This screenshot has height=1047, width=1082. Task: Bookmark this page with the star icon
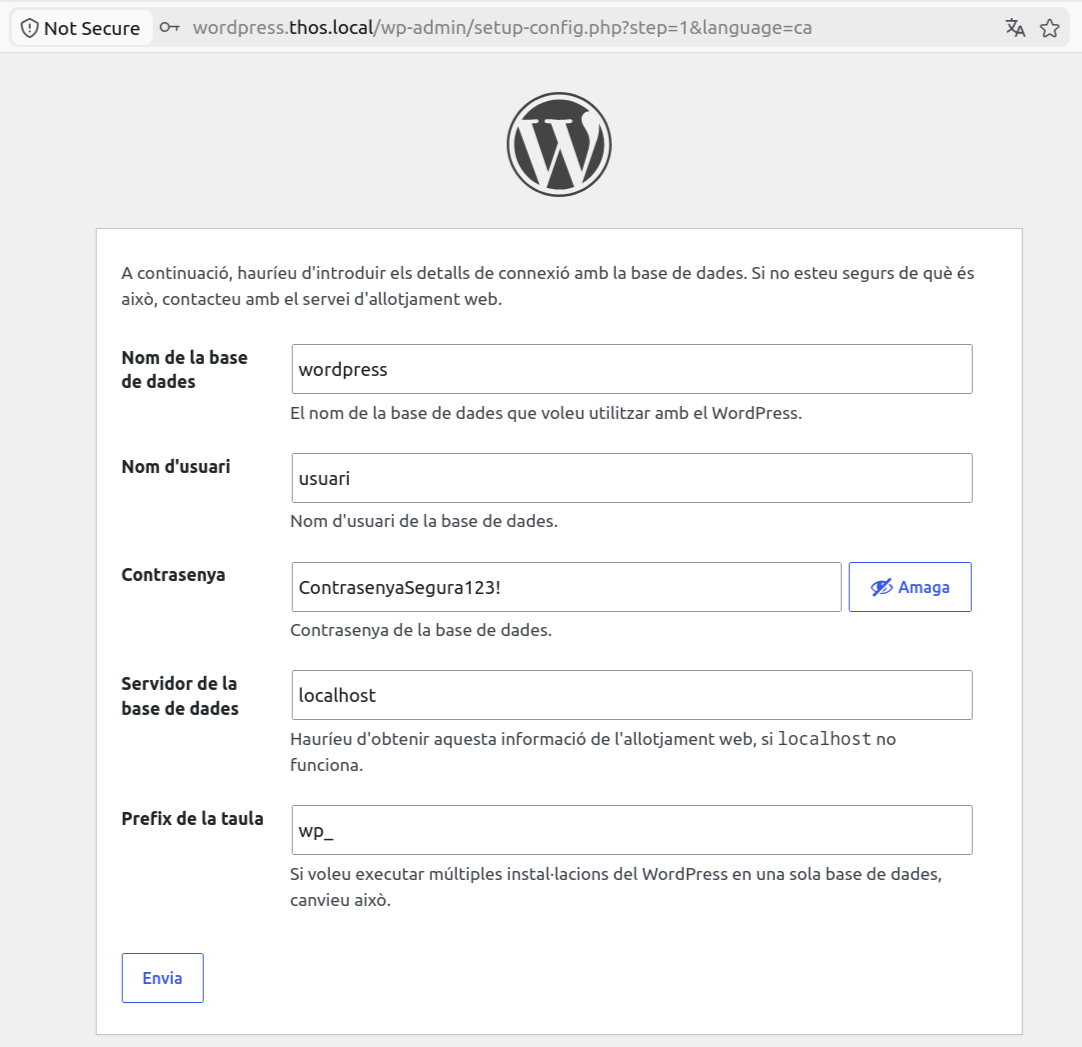point(1050,28)
